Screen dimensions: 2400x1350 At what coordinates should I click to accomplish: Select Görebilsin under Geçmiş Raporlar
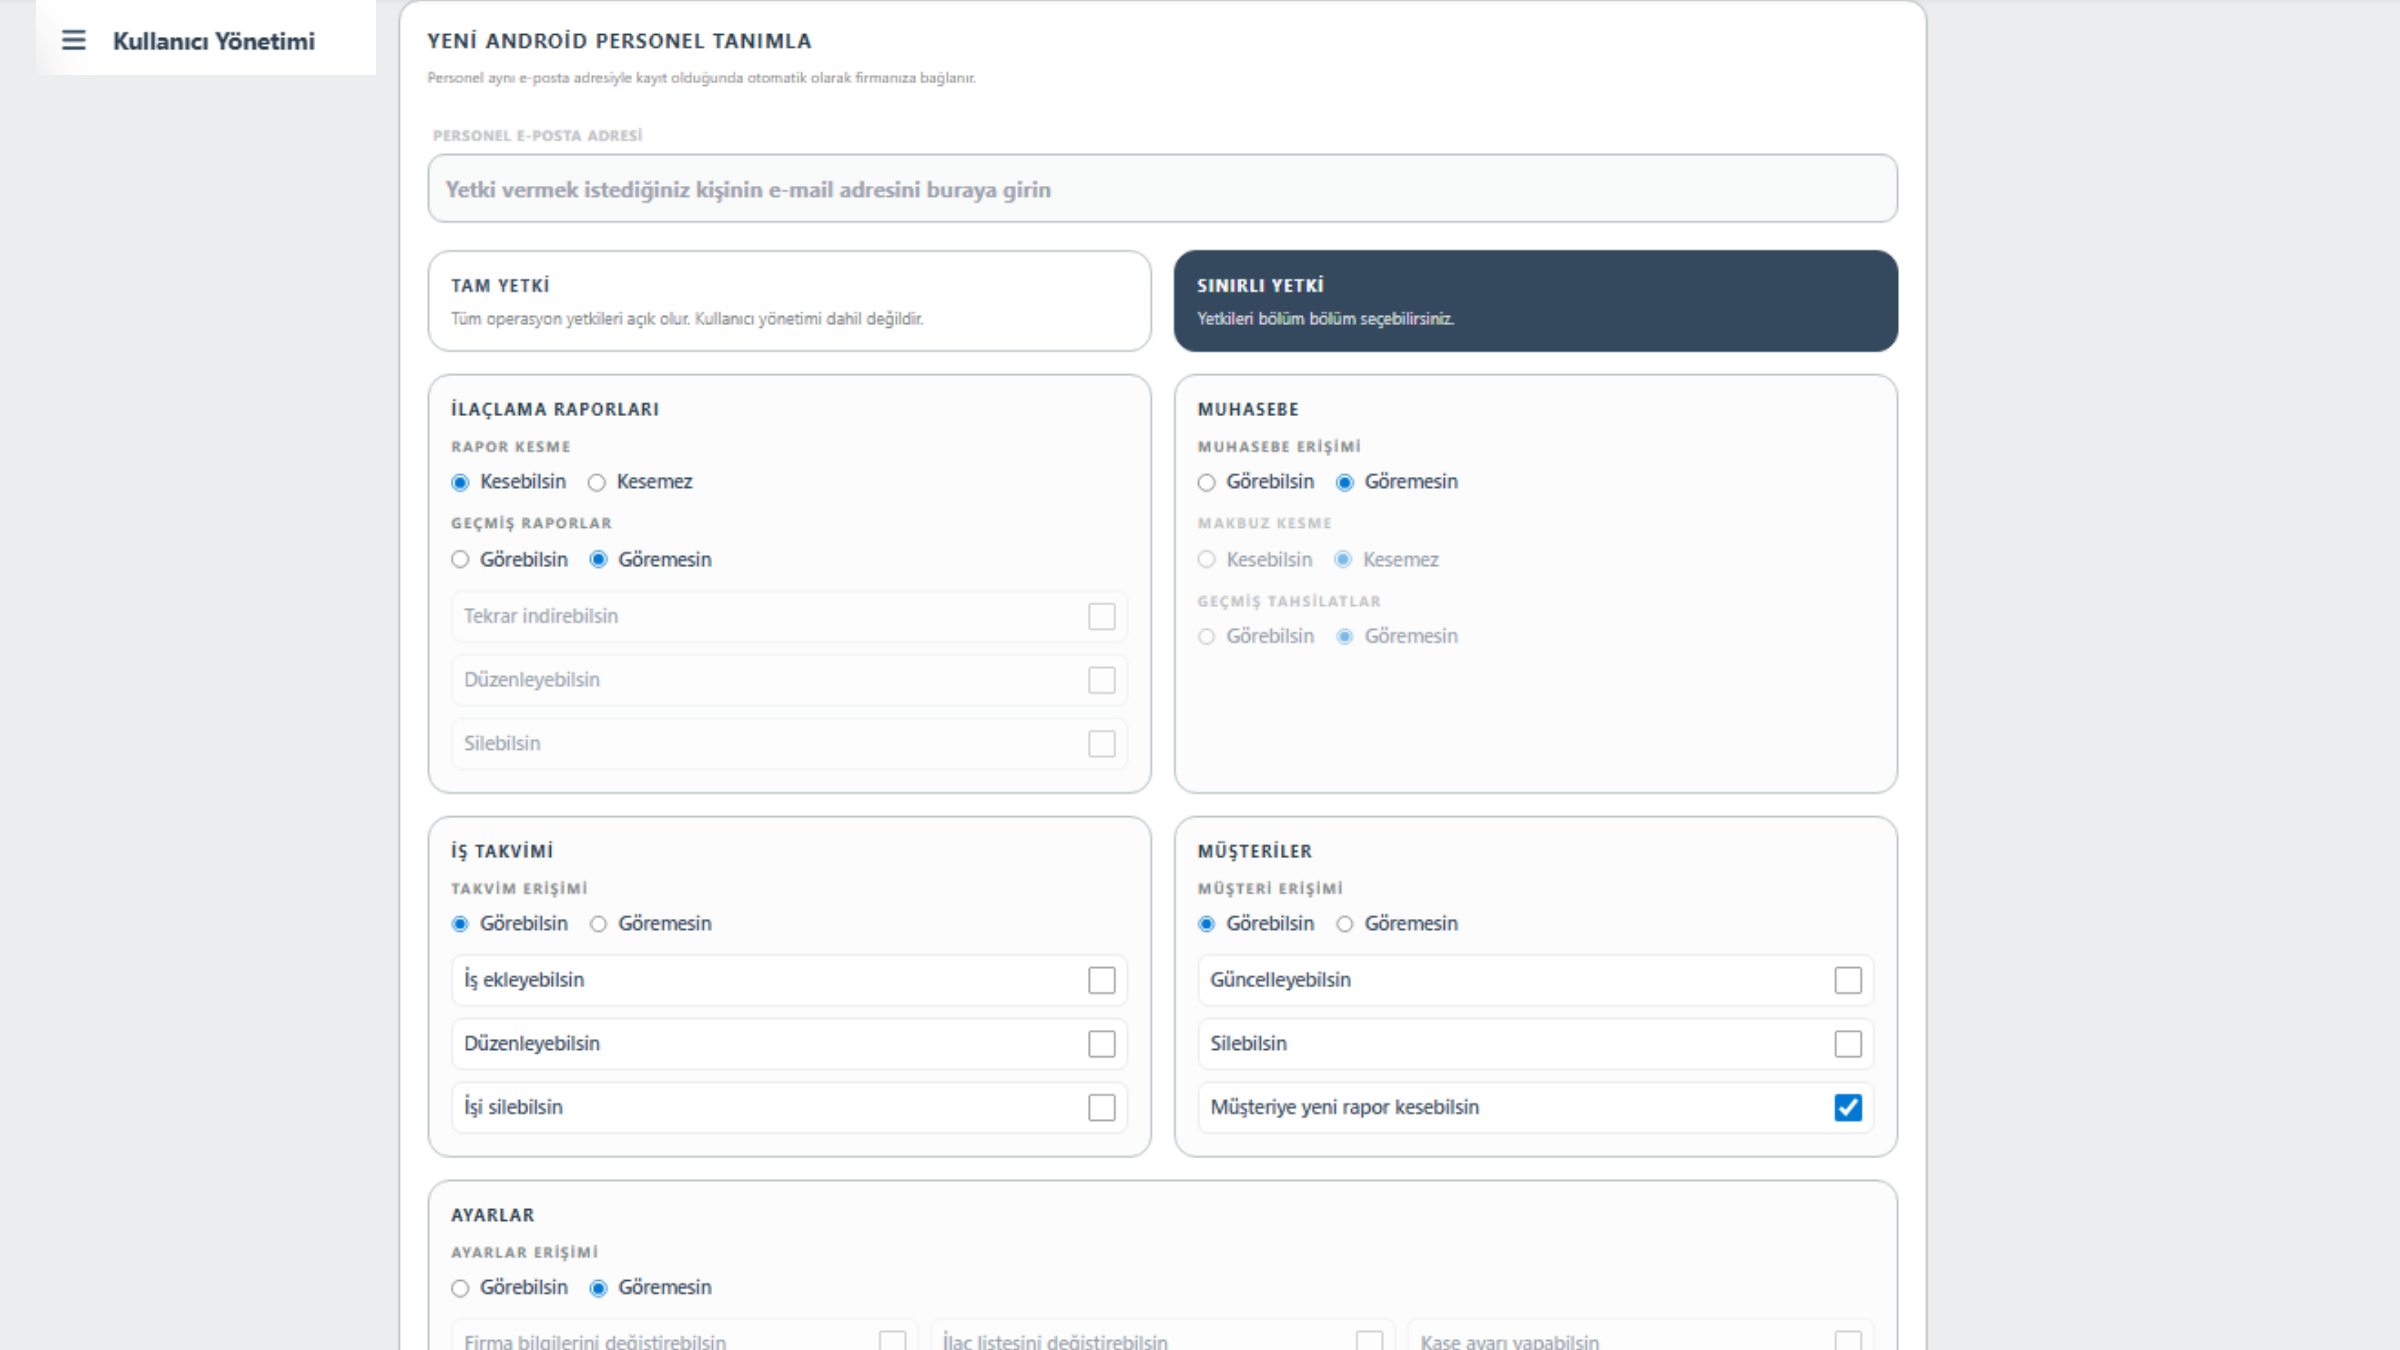click(460, 560)
